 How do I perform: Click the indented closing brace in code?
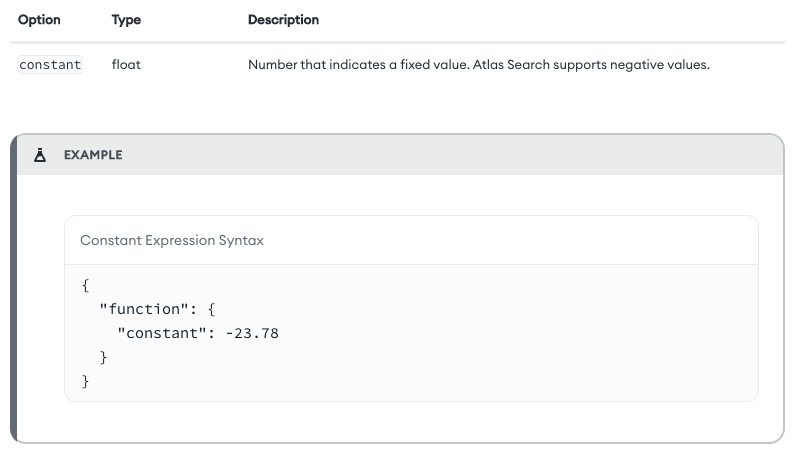pyautogui.click(x=103, y=357)
